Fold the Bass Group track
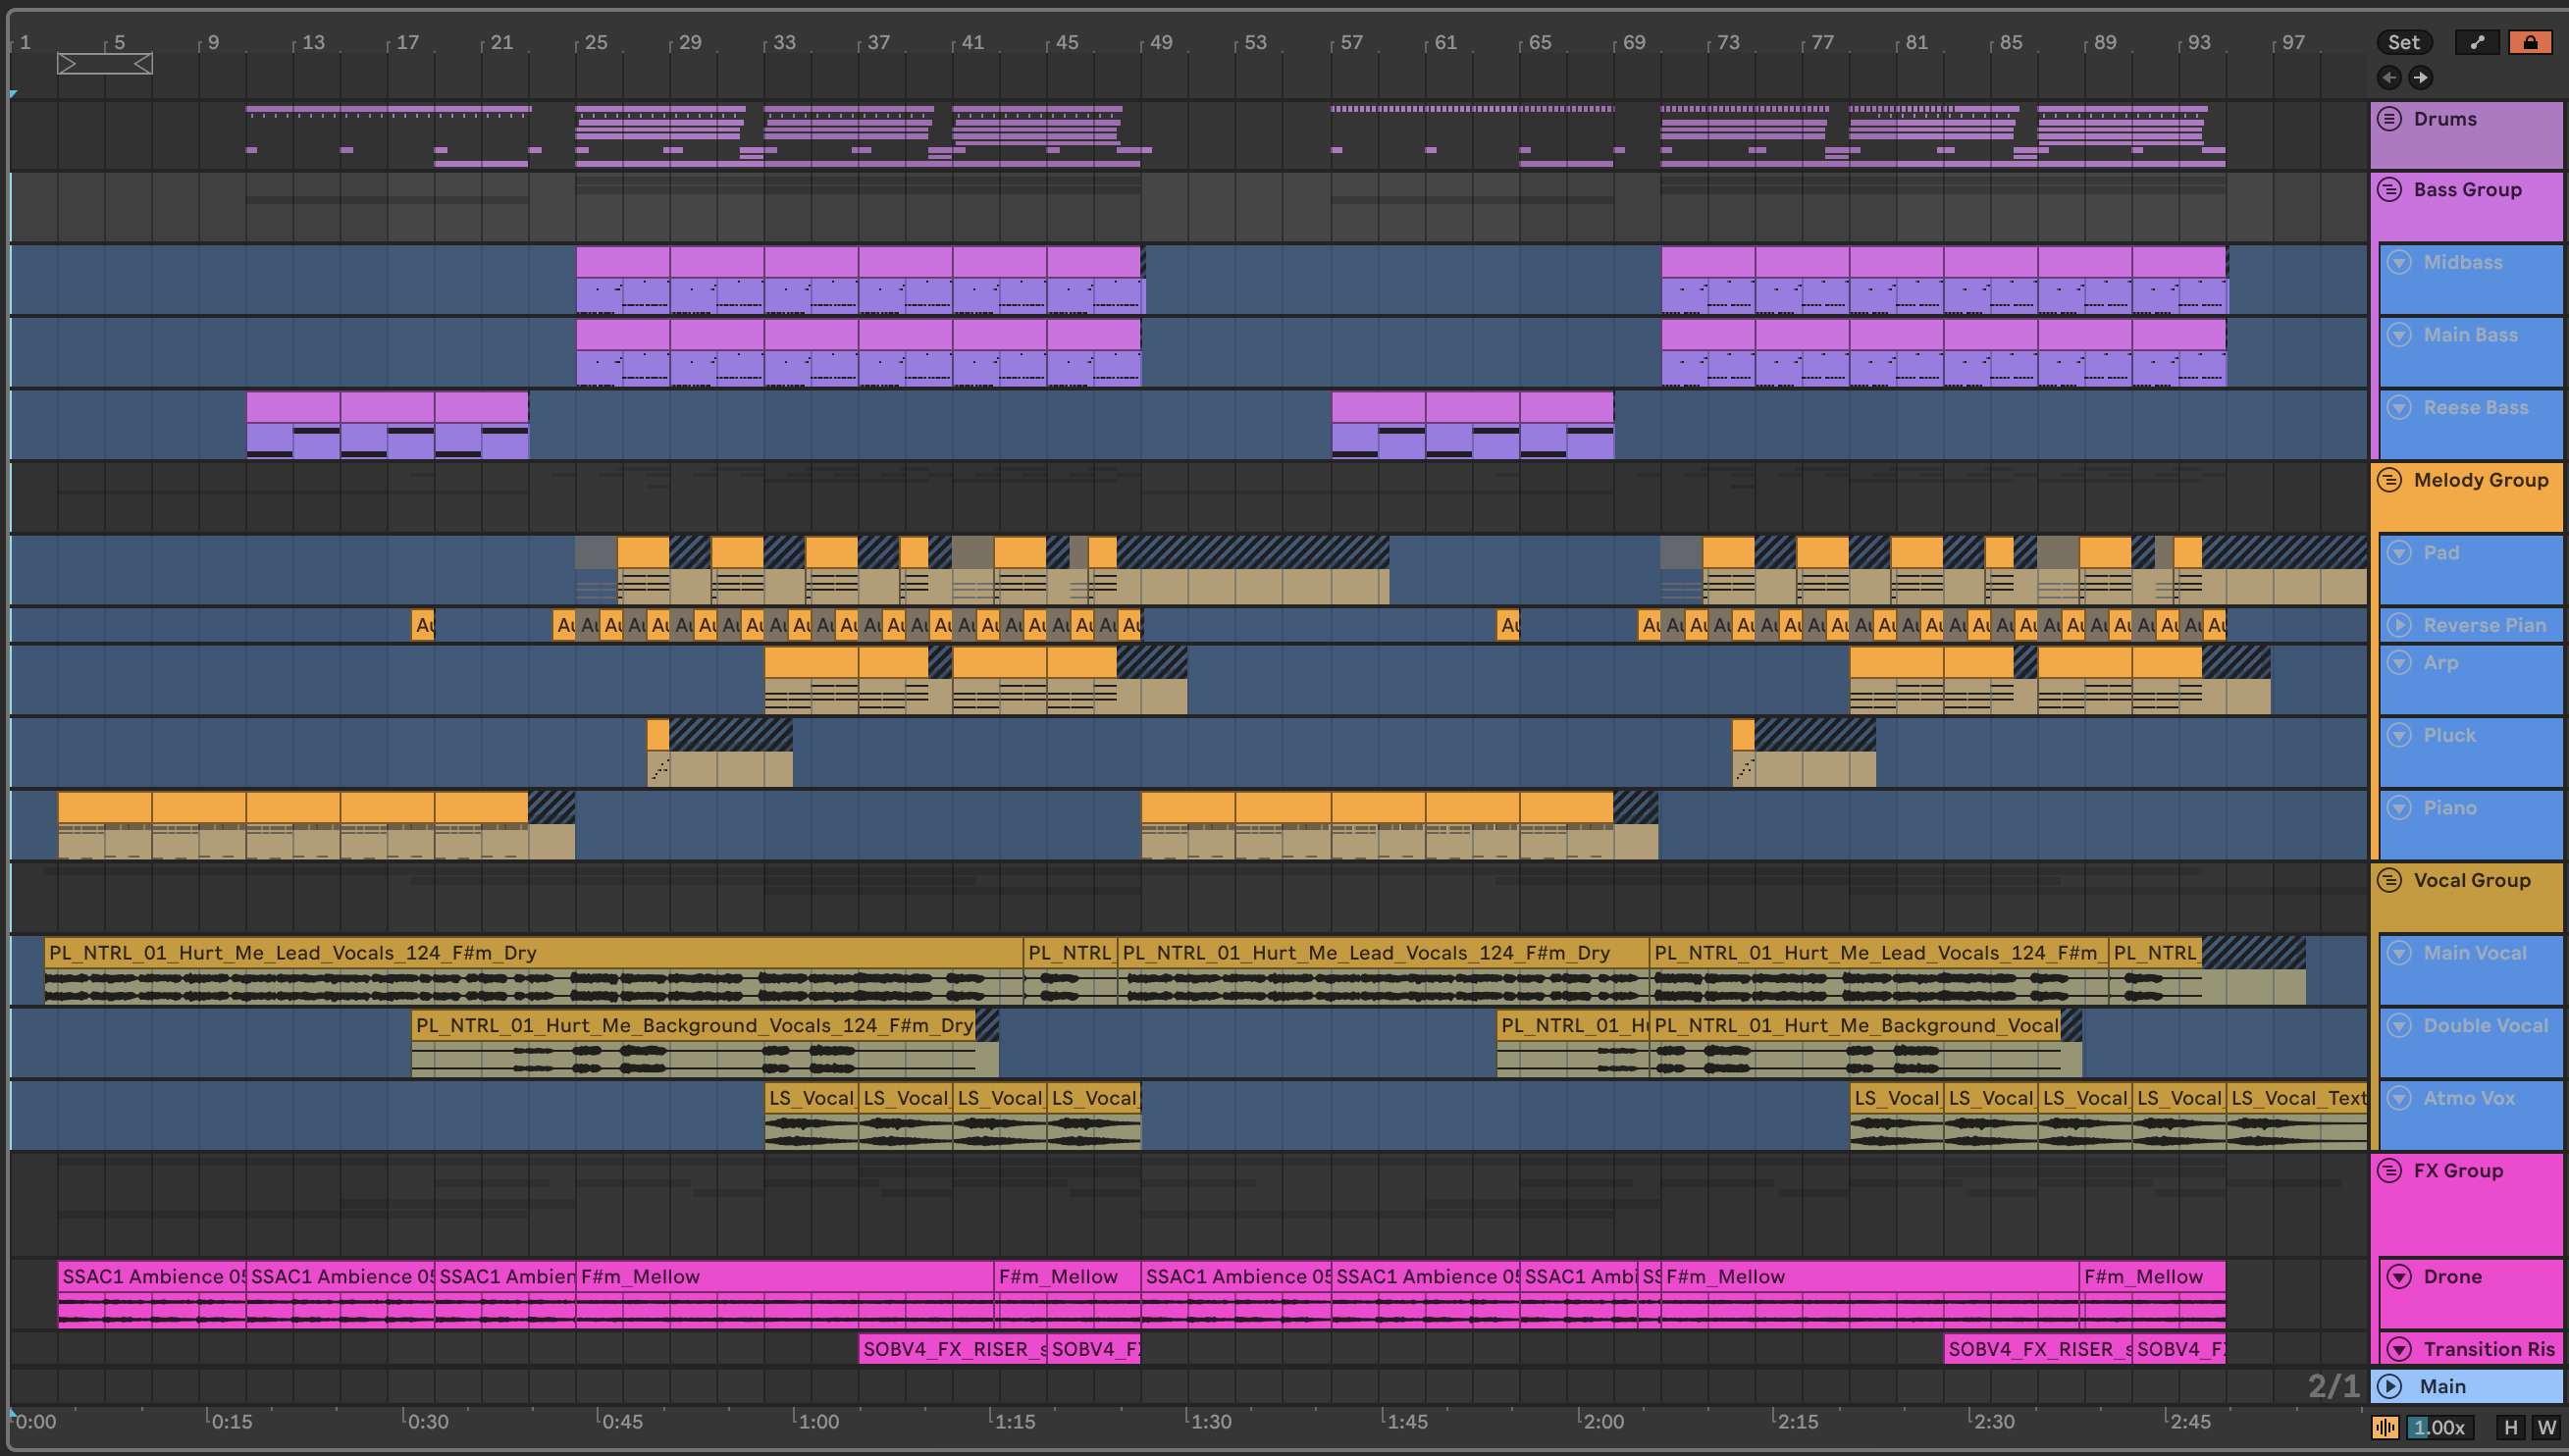The height and width of the screenshot is (1456, 2569). 2389,190
